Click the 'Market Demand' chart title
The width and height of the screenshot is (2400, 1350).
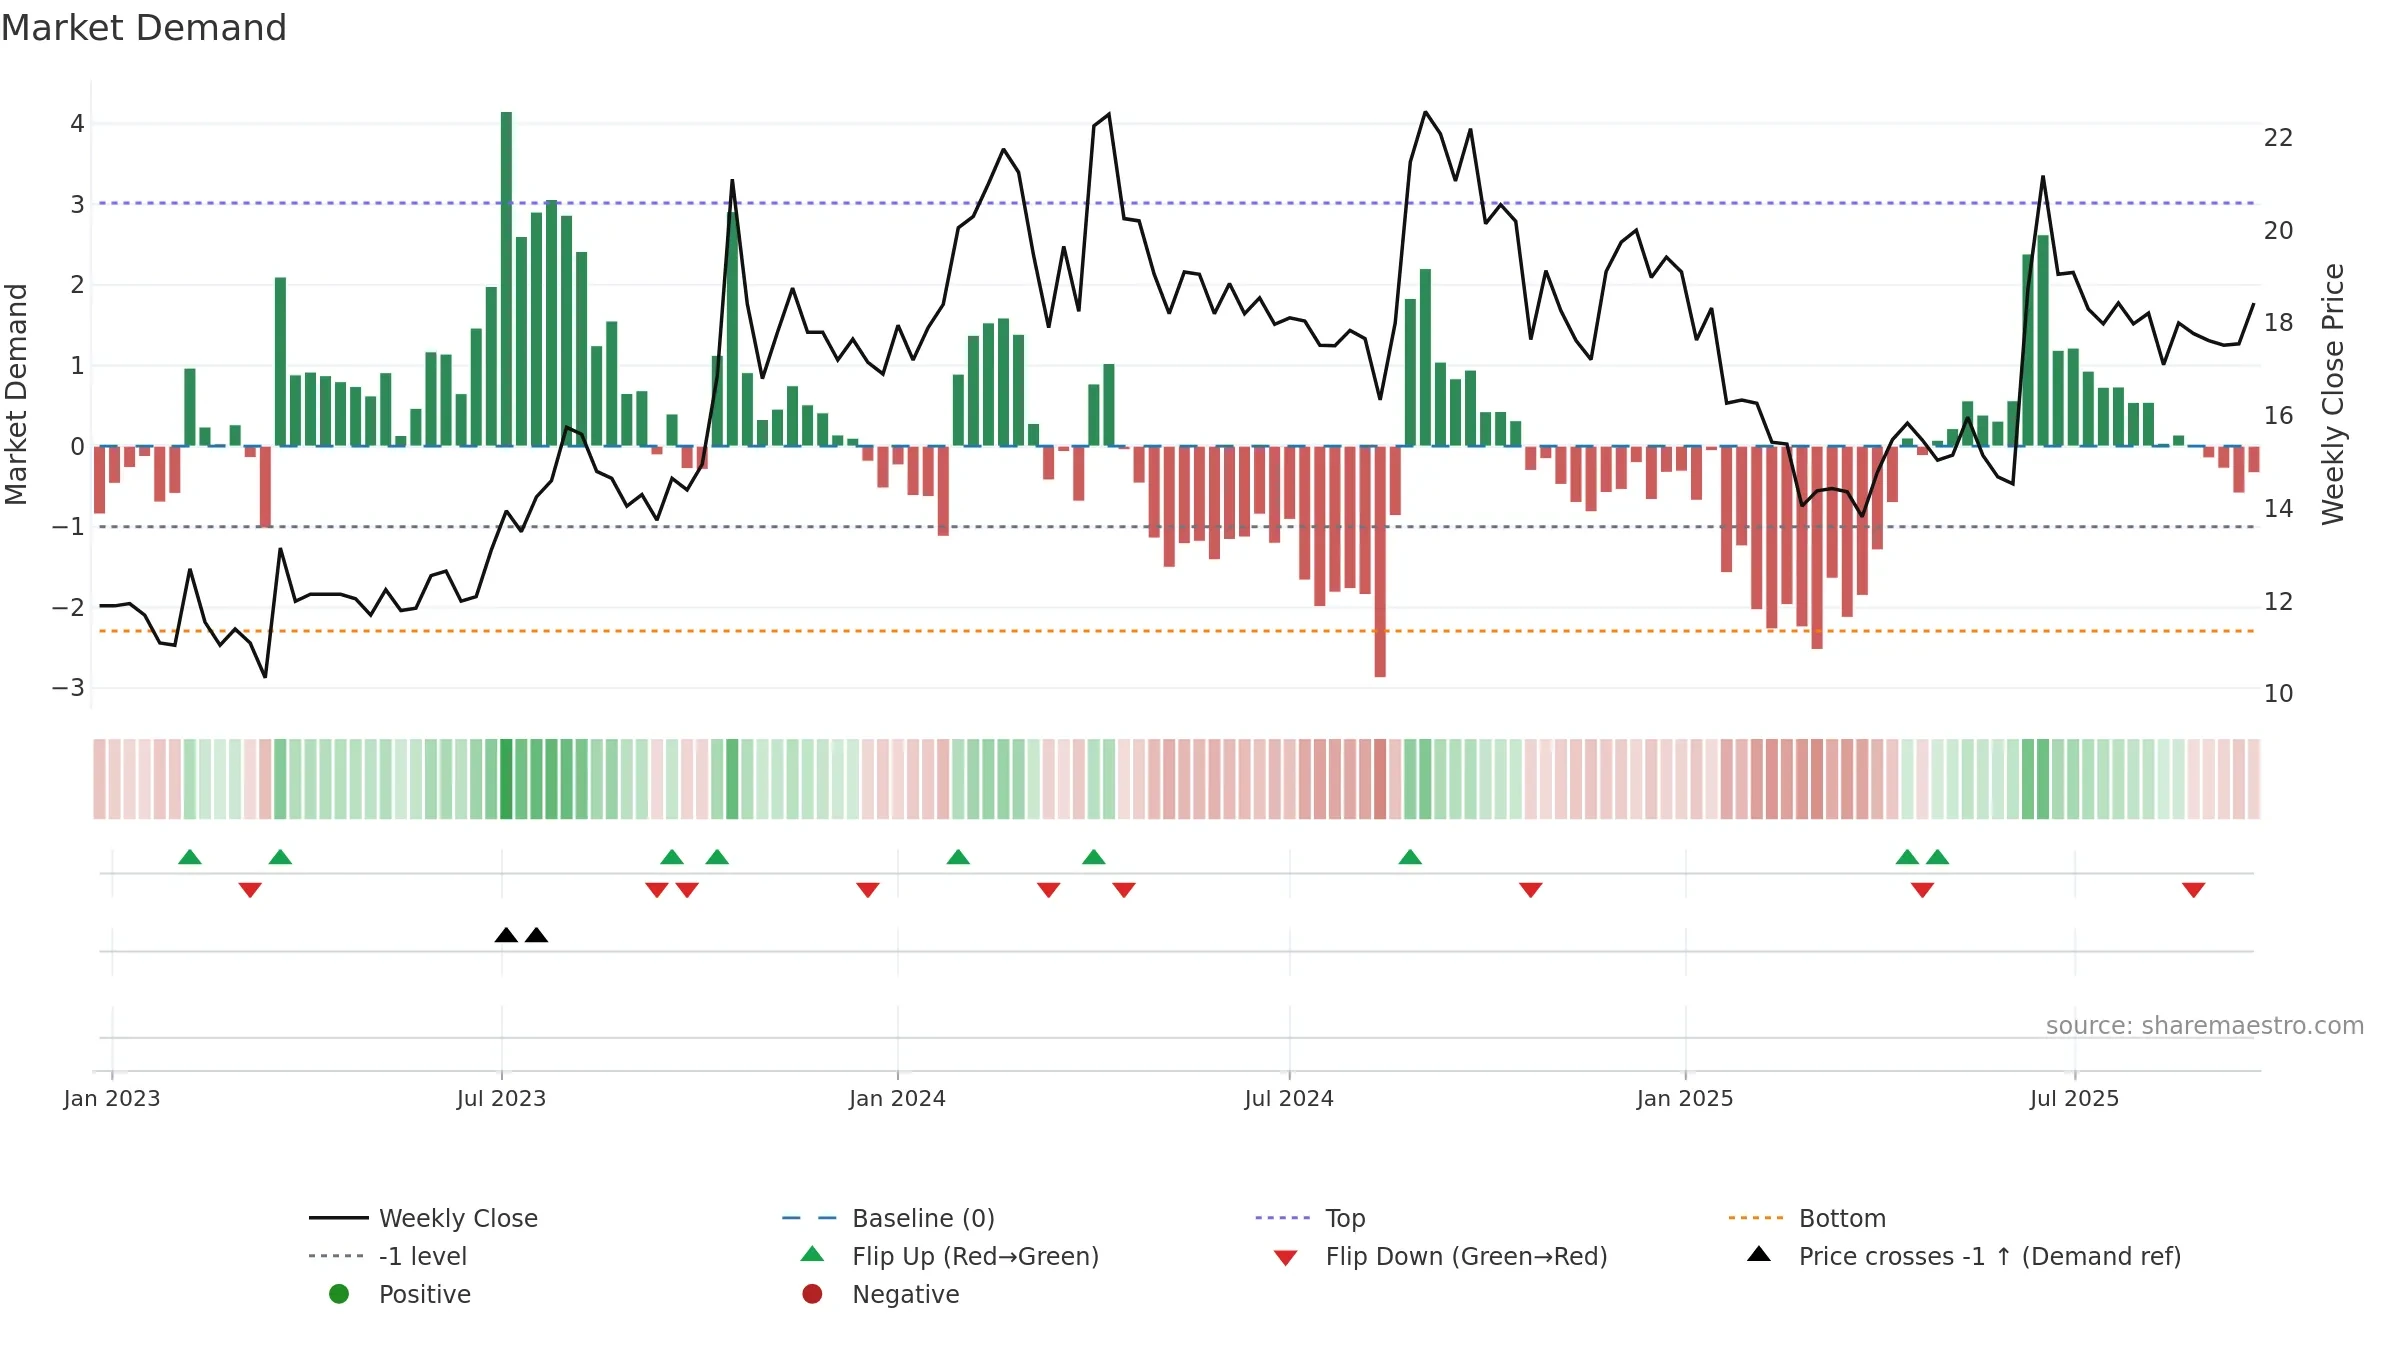144,28
